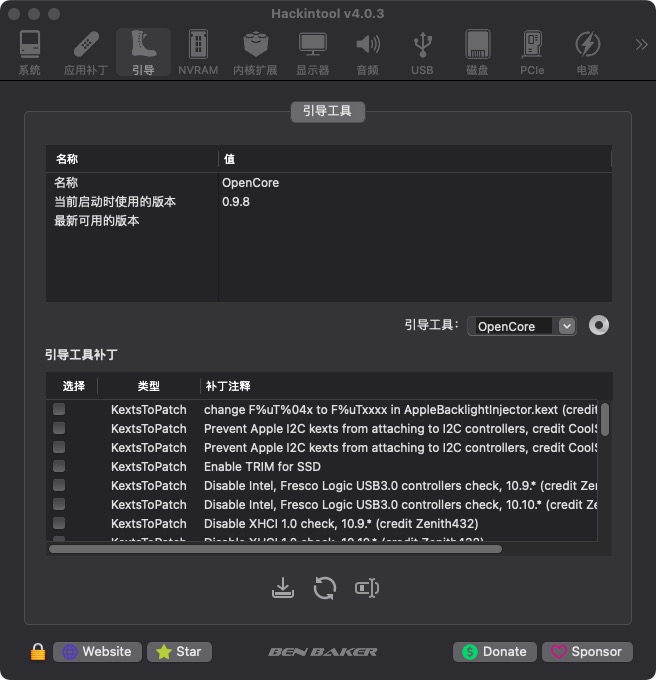The height and width of the screenshot is (680, 656).
Task: Select Disable XHCI 1.0 check 10.9.* text
Action: (x=341, y=523)
